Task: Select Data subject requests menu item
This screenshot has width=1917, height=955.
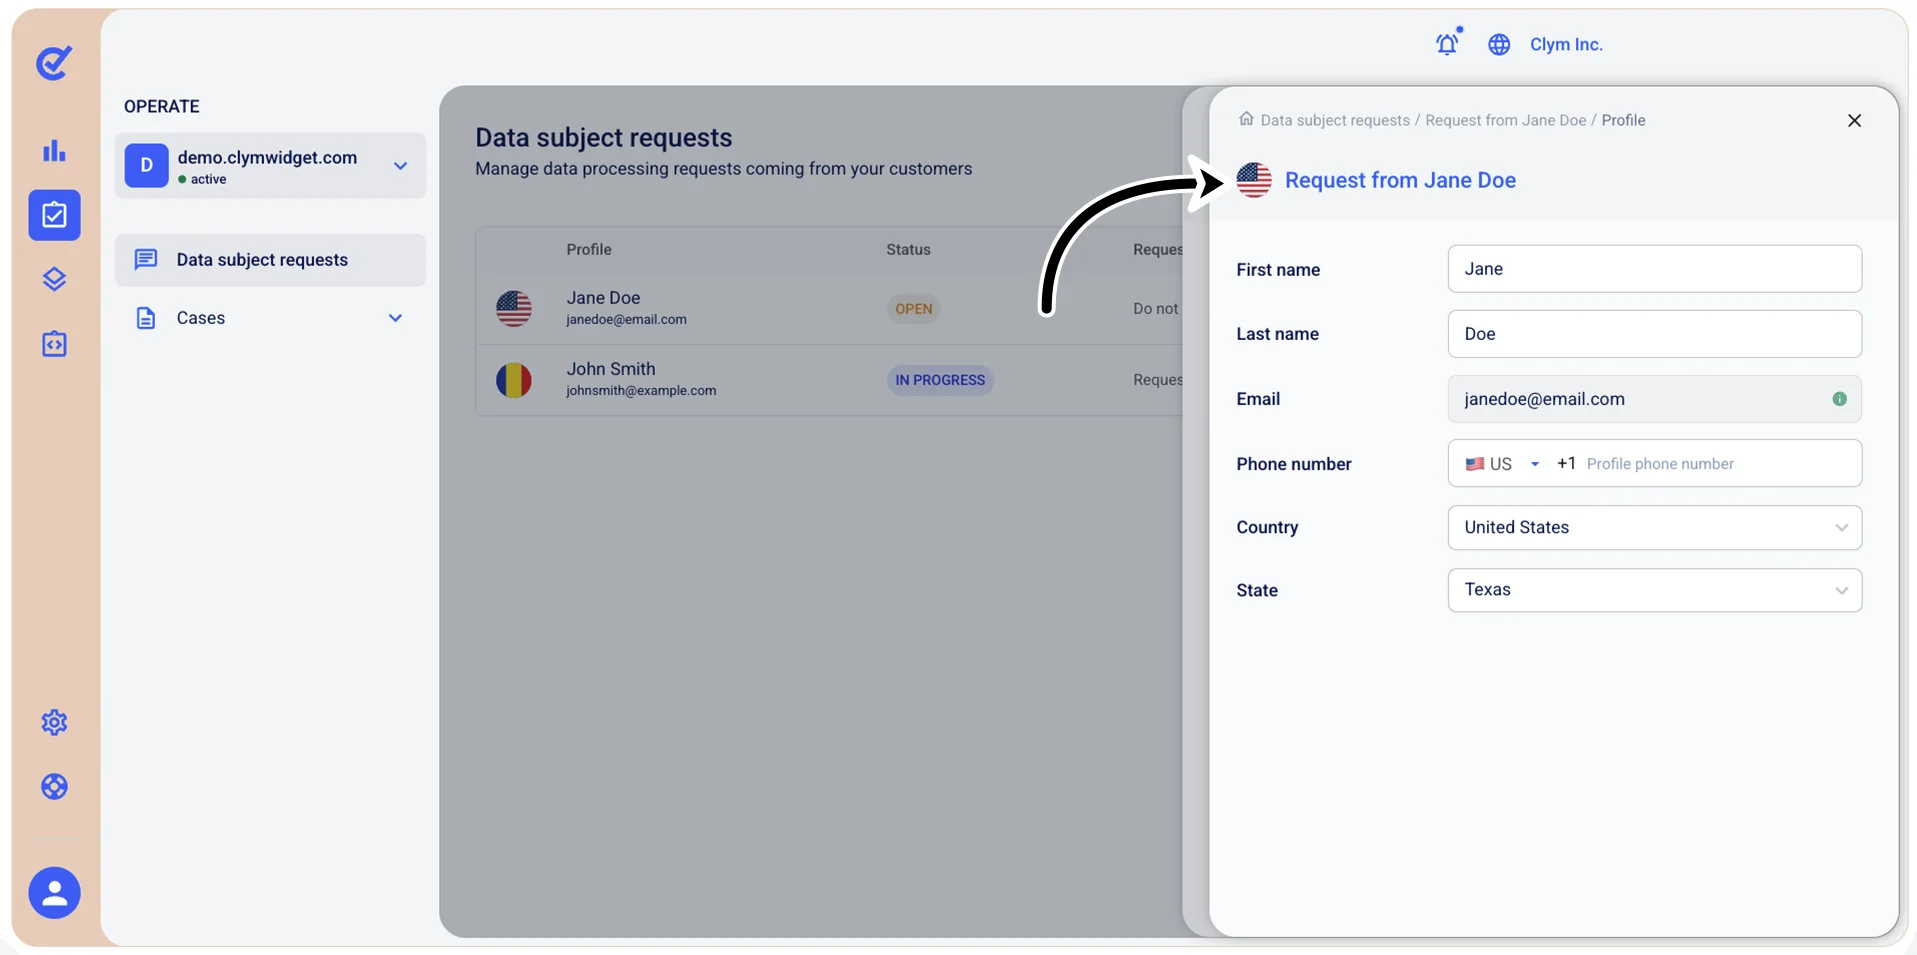Action: [x=270, y=260]
